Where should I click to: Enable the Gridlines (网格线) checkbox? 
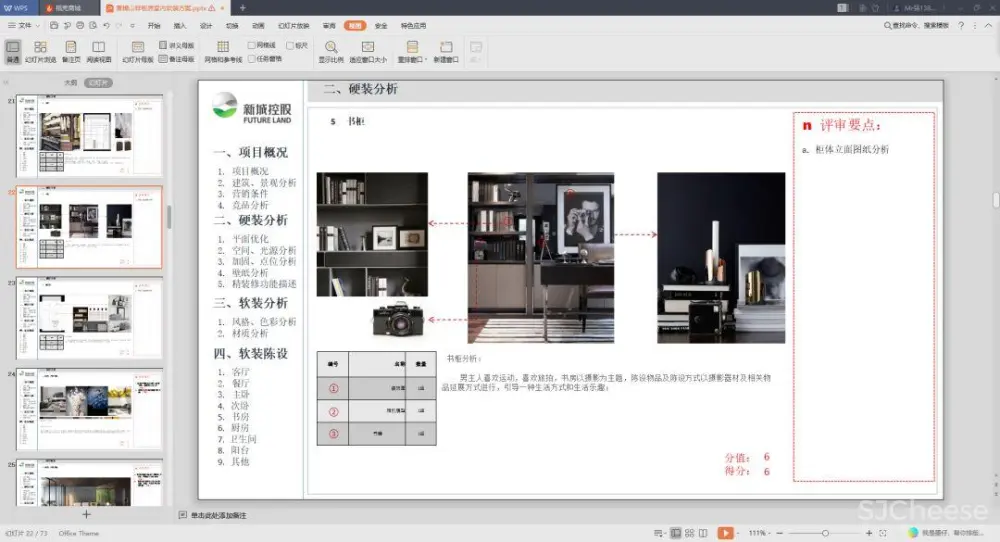tap(252, 45)
